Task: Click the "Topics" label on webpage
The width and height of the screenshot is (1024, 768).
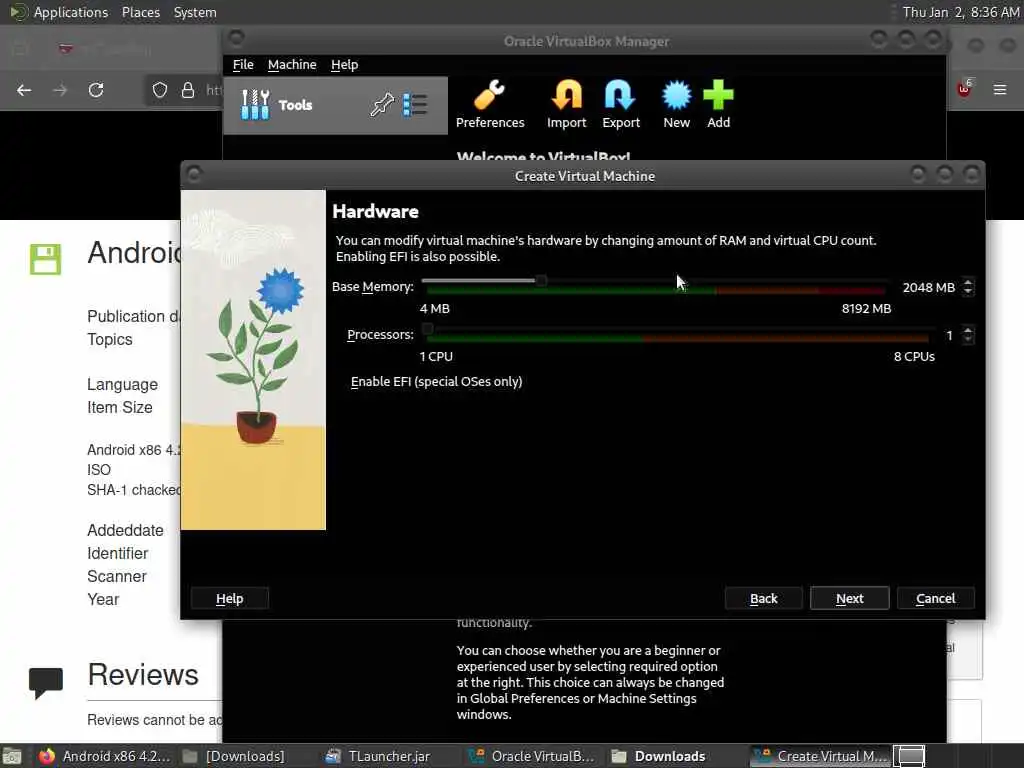Action: point(110,340)
